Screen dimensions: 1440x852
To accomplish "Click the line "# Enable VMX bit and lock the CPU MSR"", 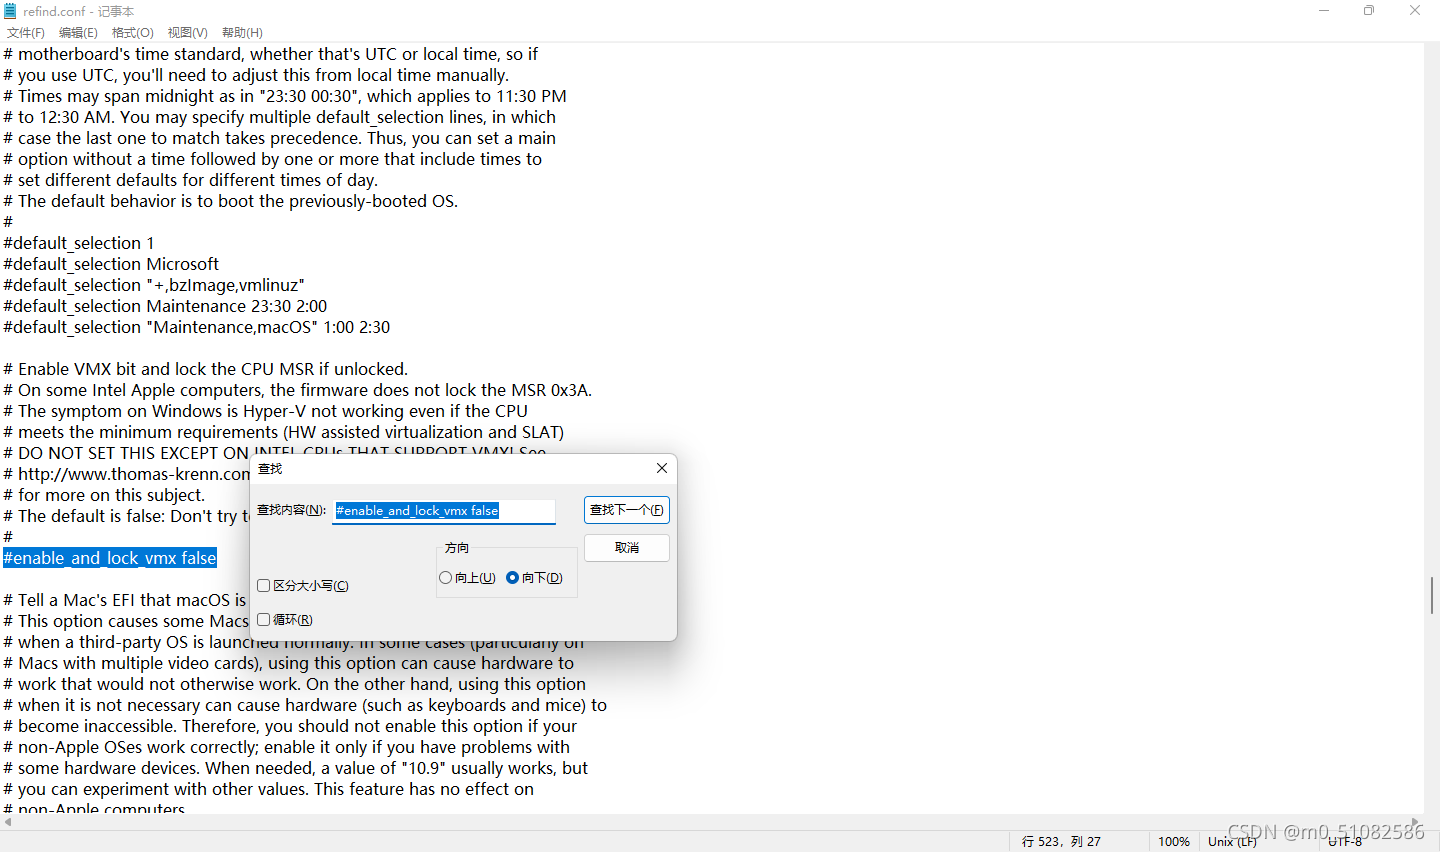I will click(x=206, y=369).
